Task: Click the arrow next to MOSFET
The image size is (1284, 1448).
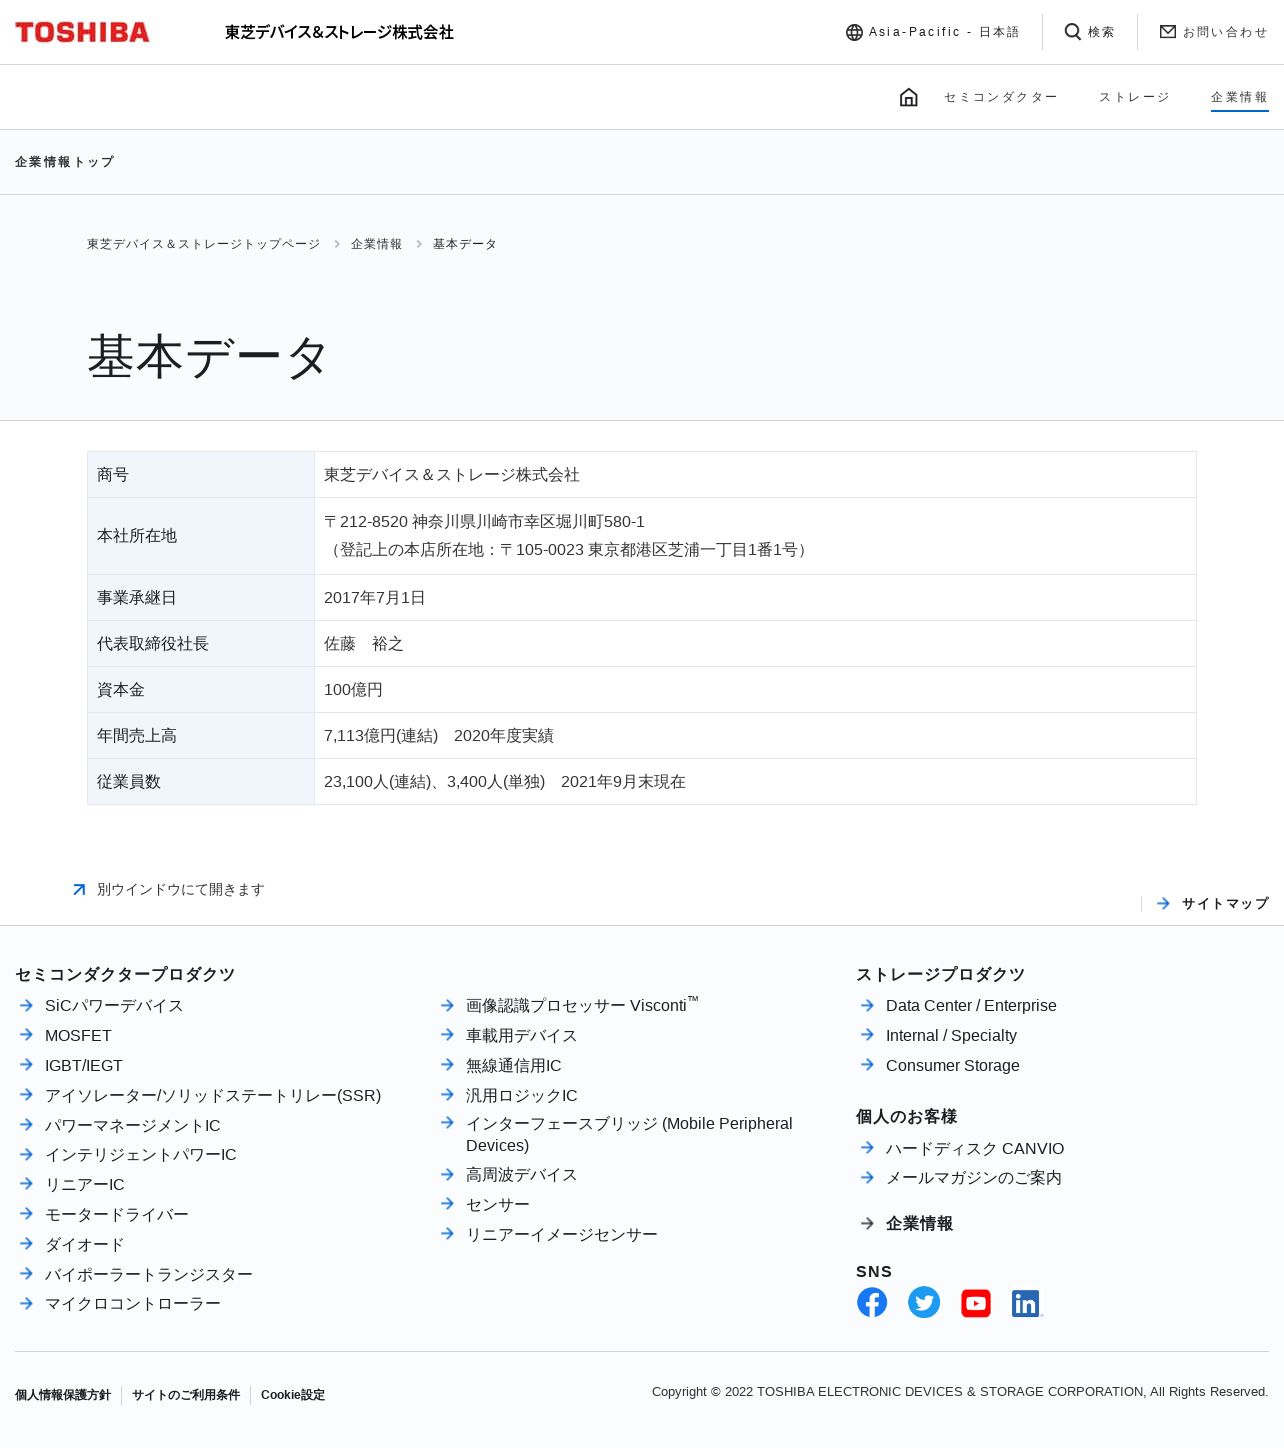Action: pyautogui.click(x=27, y=1035)
